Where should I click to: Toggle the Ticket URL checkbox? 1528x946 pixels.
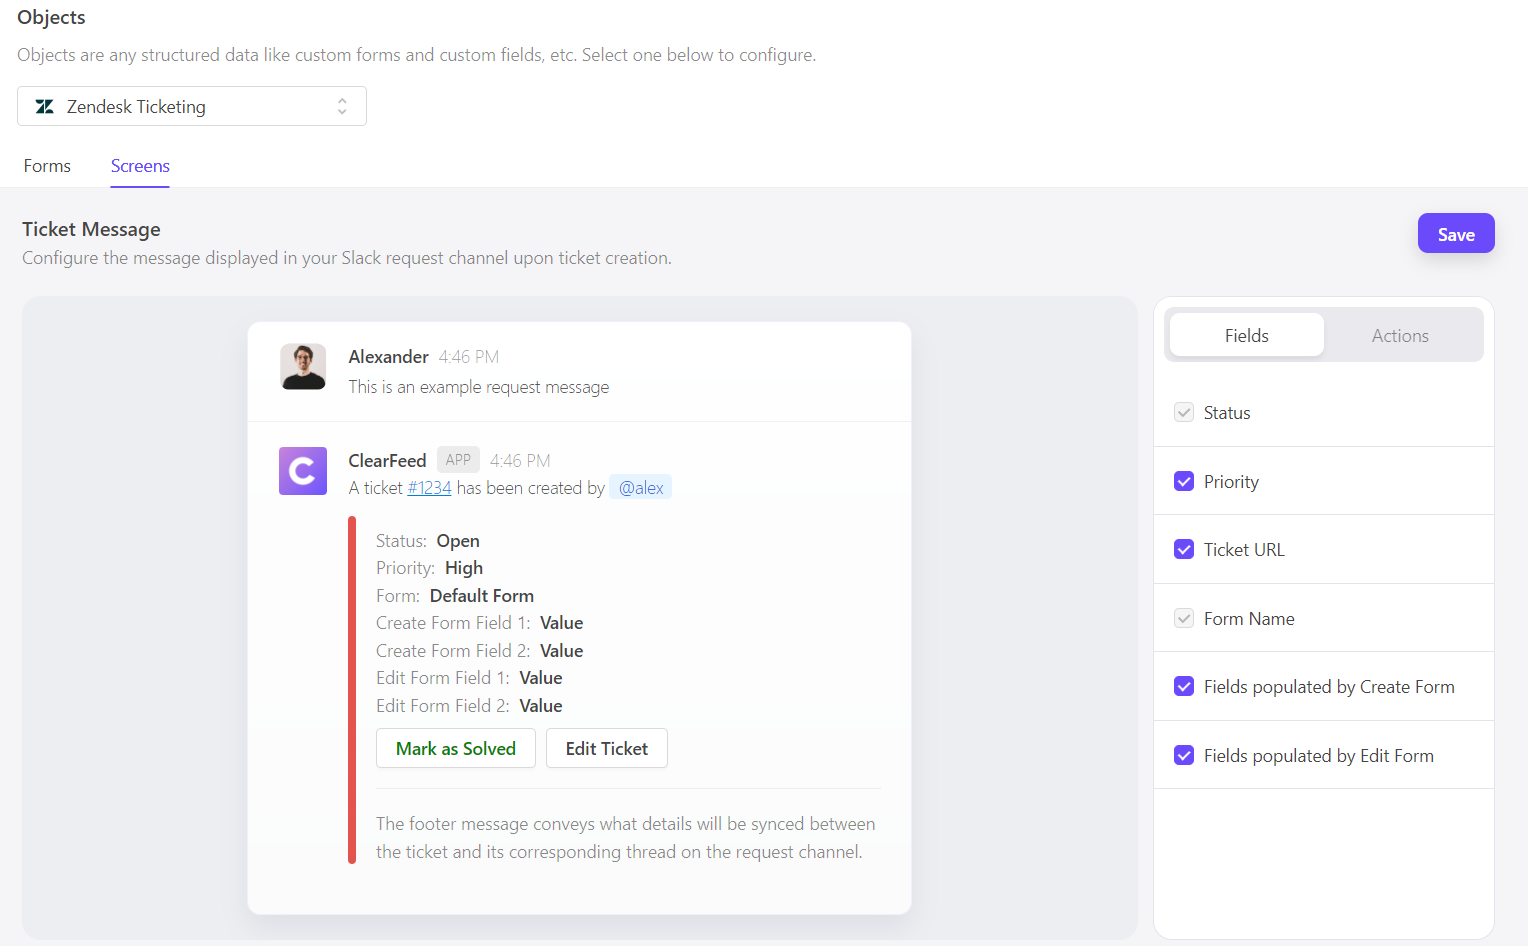pyautogui.click(x=1184, y=550)
